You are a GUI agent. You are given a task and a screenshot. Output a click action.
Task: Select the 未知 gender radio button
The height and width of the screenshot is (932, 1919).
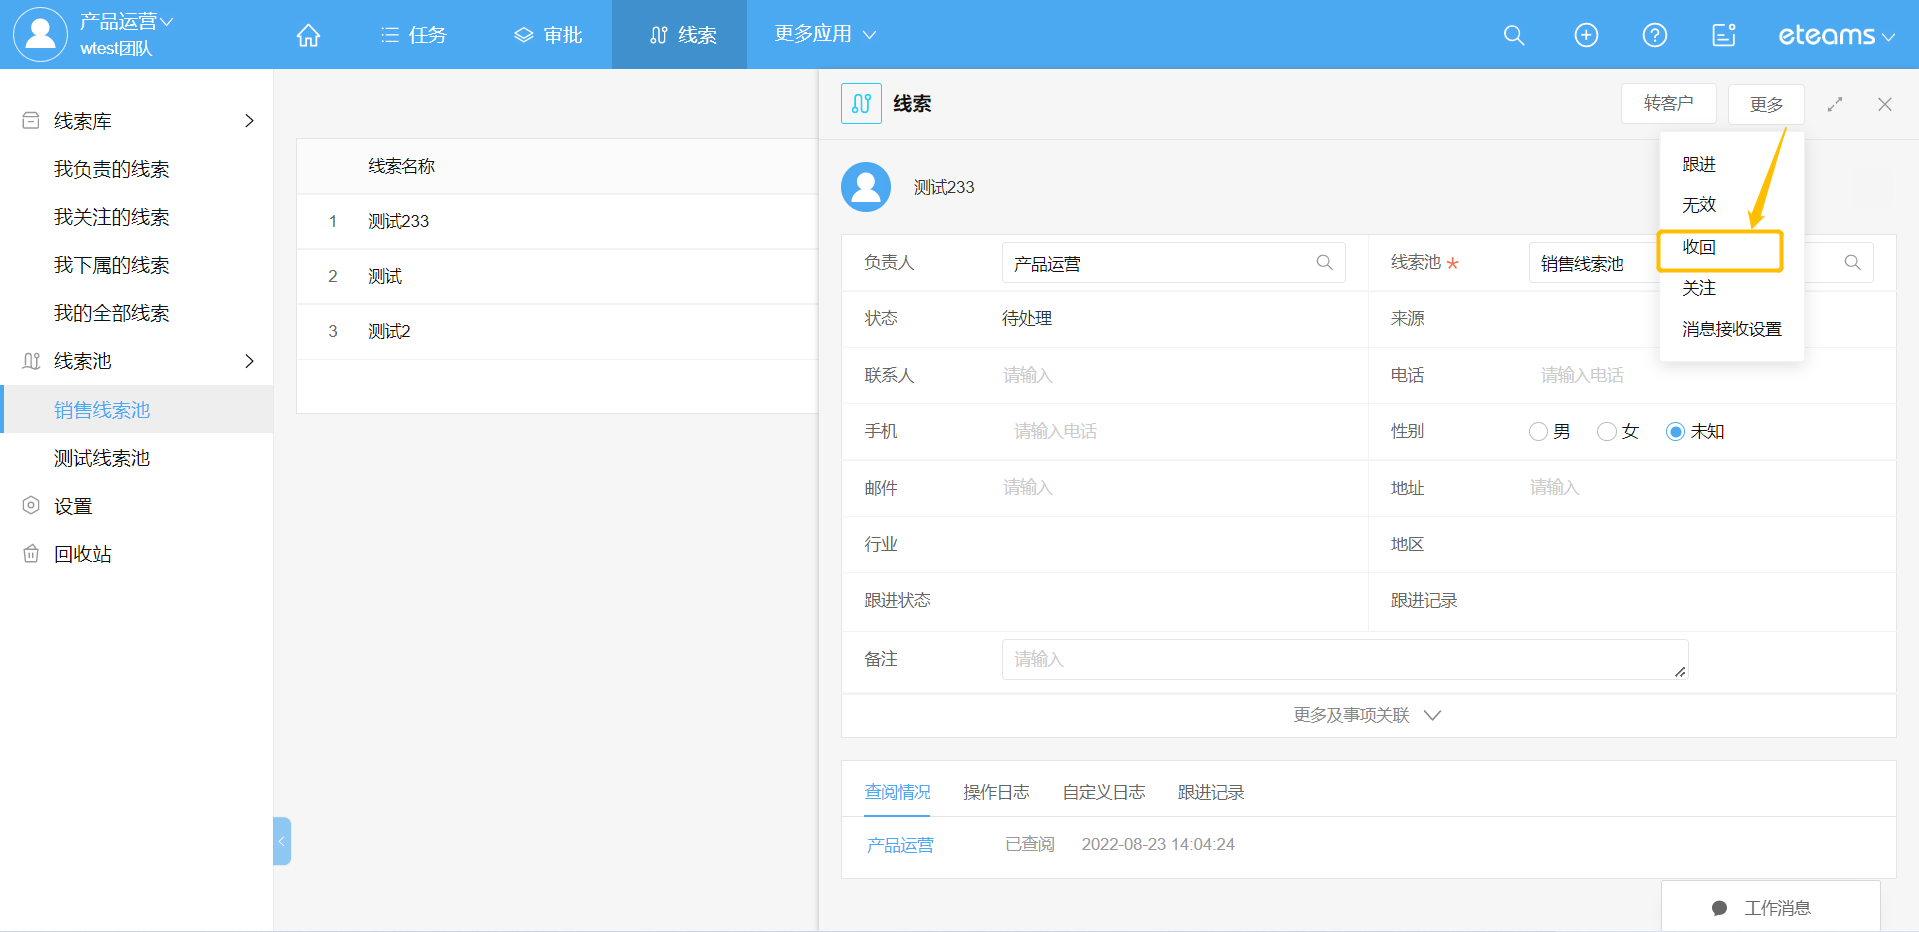click(1675, 431)
